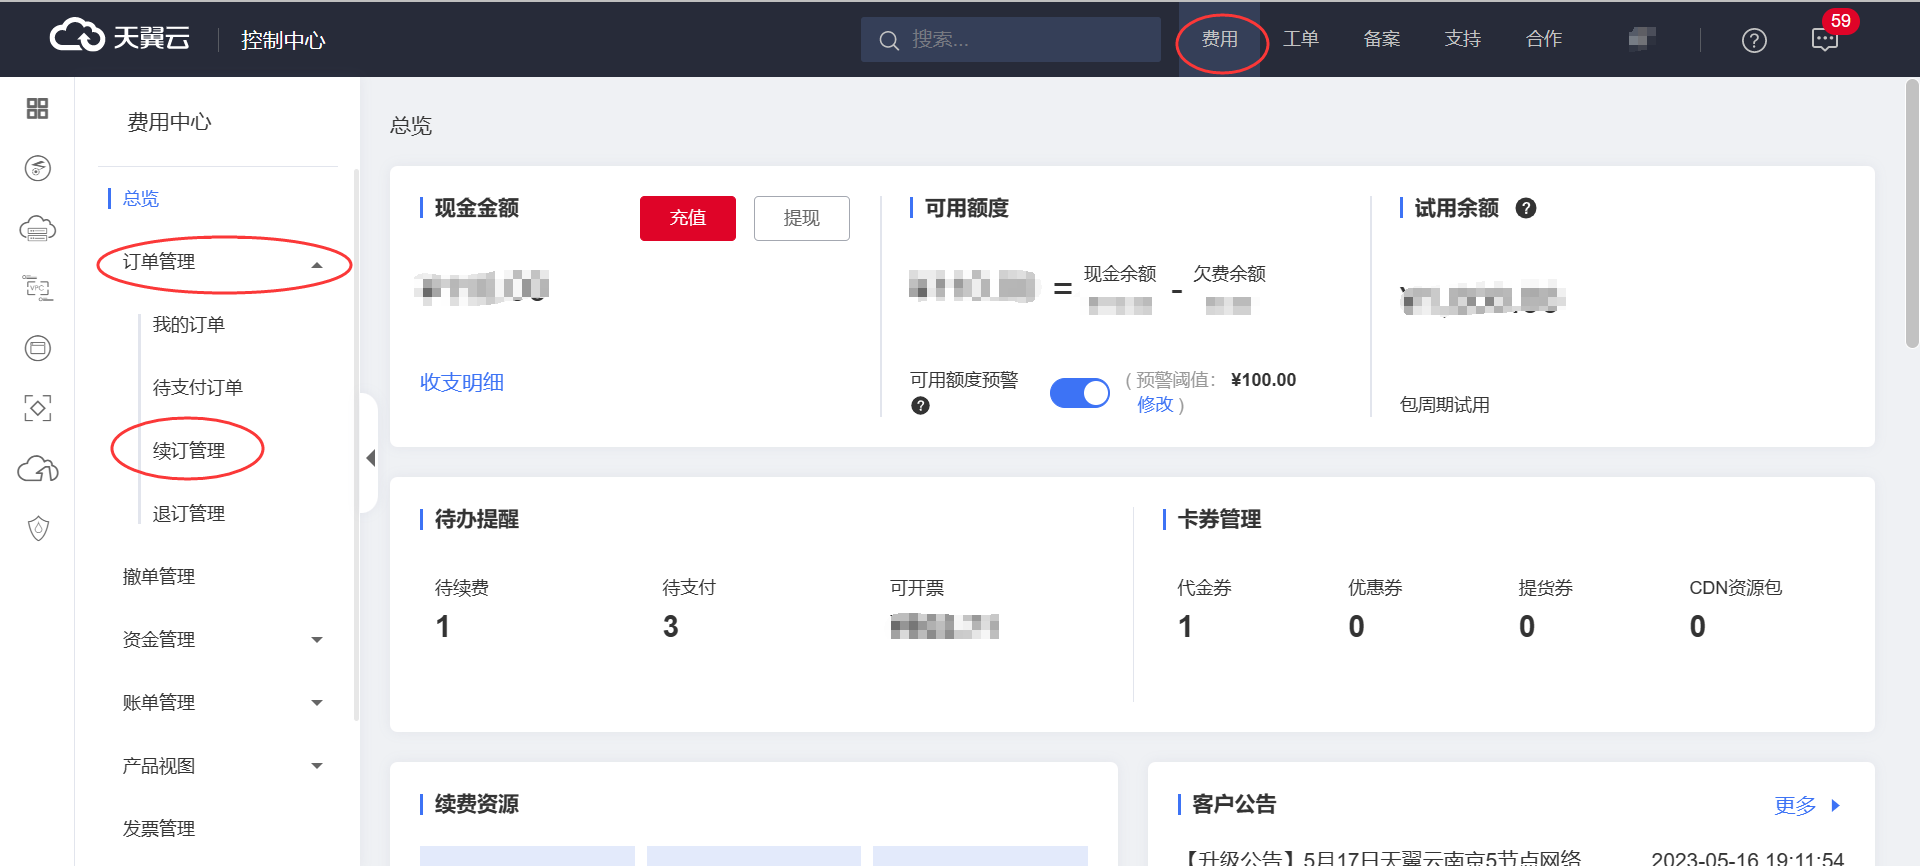Viewport: 1920px width, 866px height.
Task: Expand the 账单管理 menu section
Action: tap(317, 703)
